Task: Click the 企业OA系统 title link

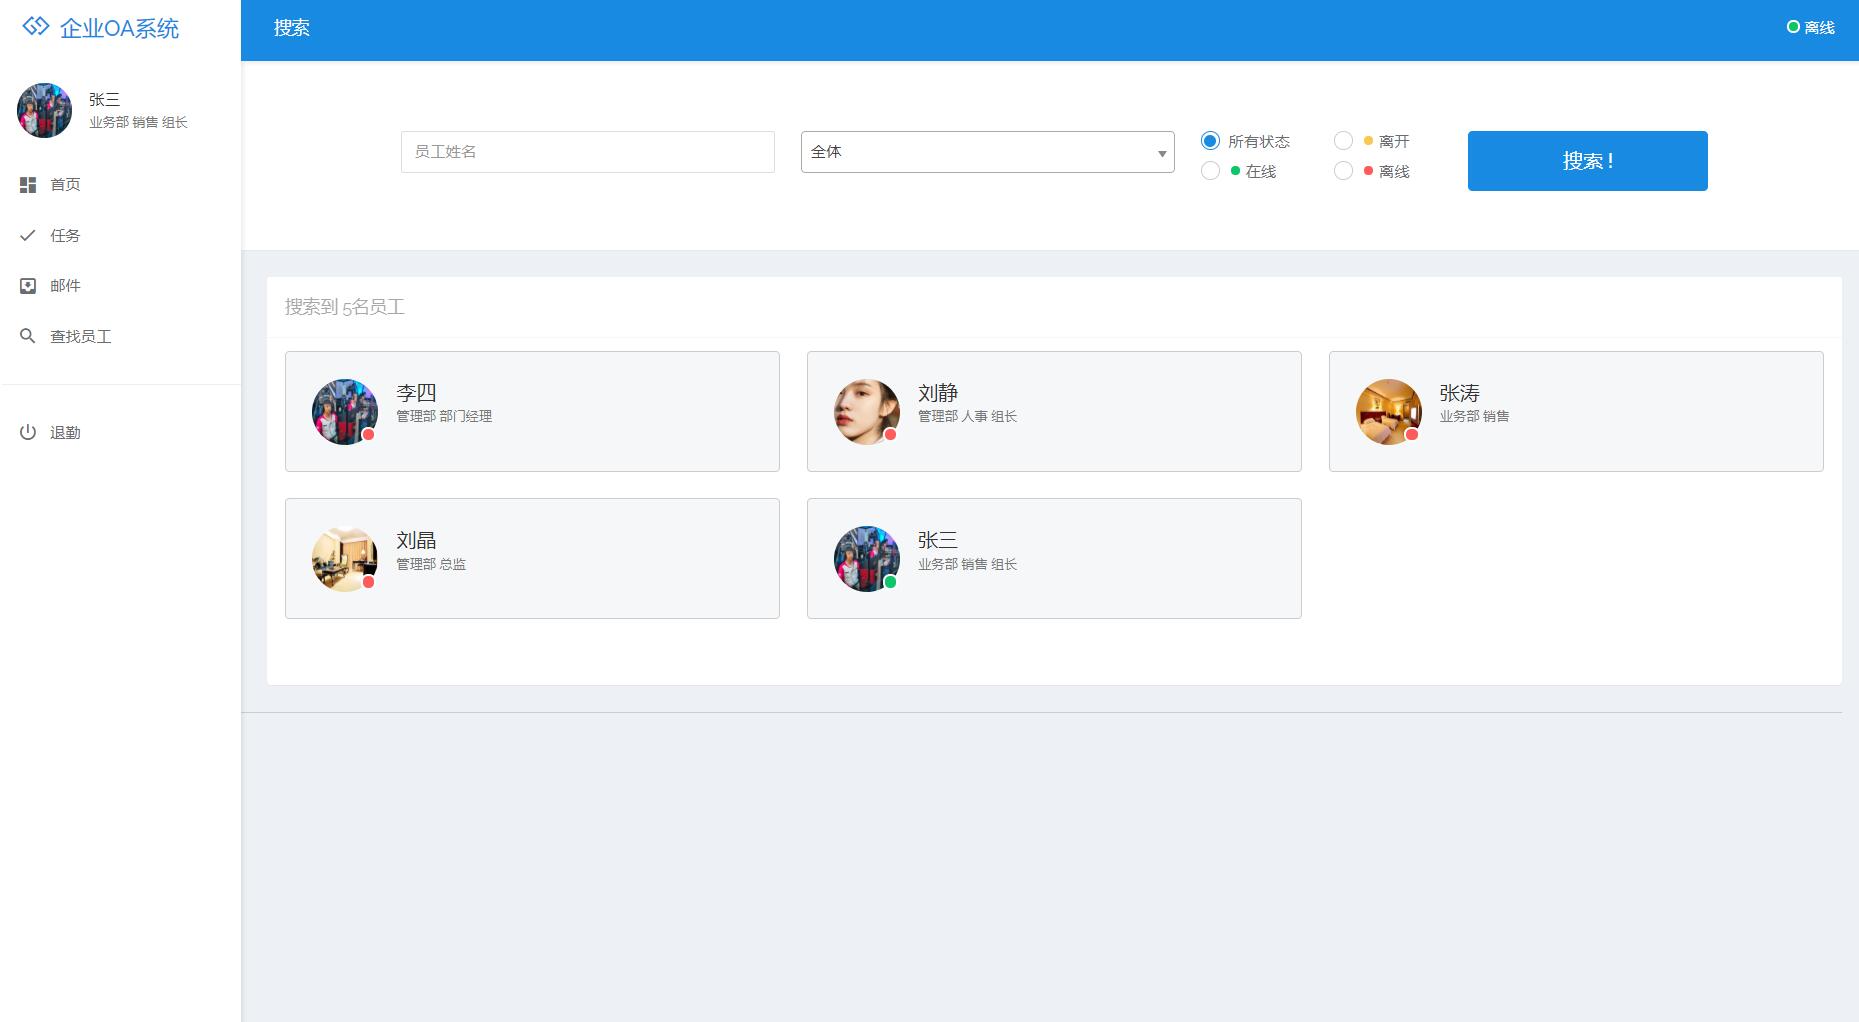Action: [120, 28]
